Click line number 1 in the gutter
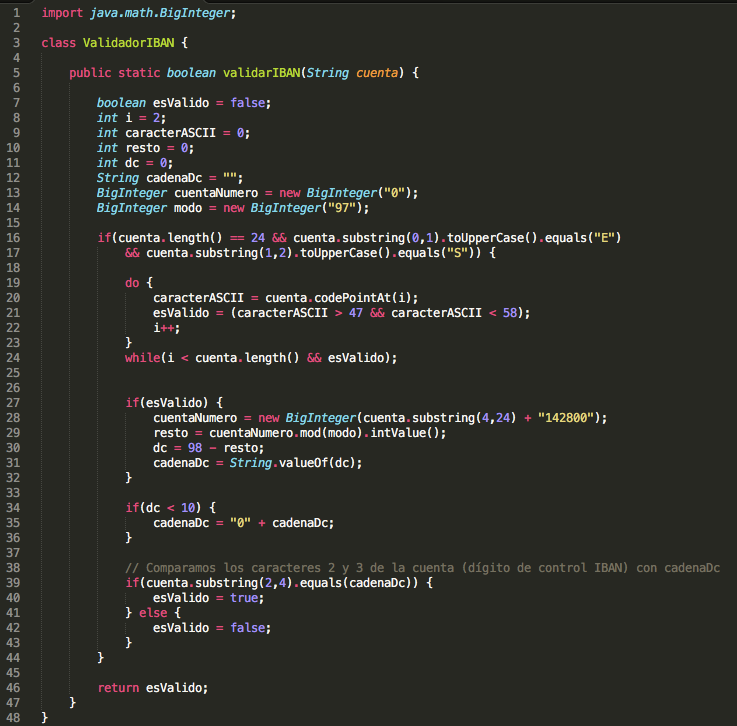This screenshot has height=726, width=737. 16,13
